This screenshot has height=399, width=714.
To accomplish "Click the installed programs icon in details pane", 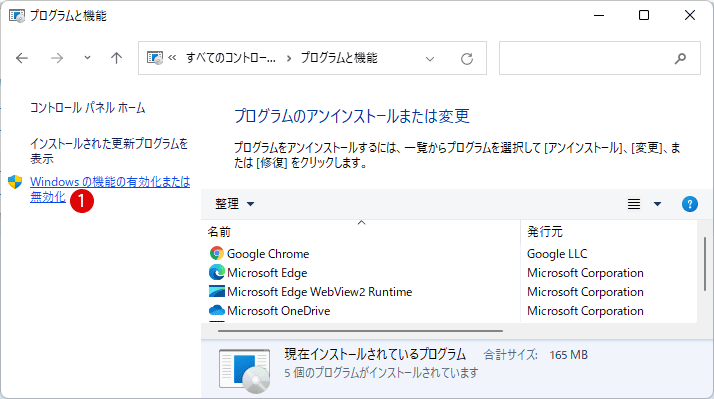I will tap(245, 370).
